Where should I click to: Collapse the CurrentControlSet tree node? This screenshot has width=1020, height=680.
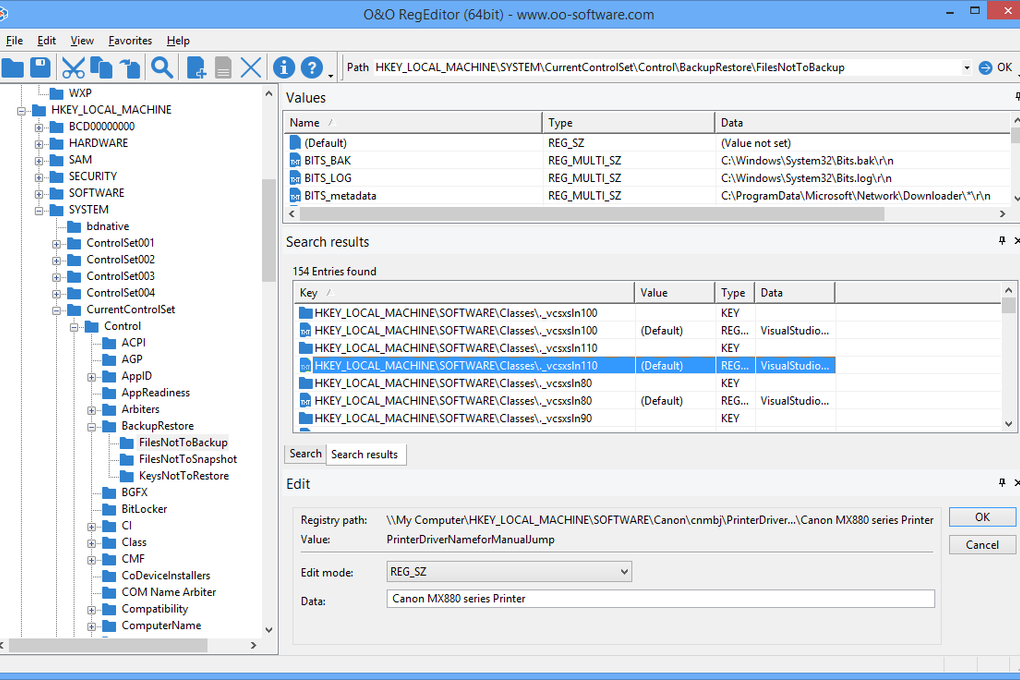point(57,310)
